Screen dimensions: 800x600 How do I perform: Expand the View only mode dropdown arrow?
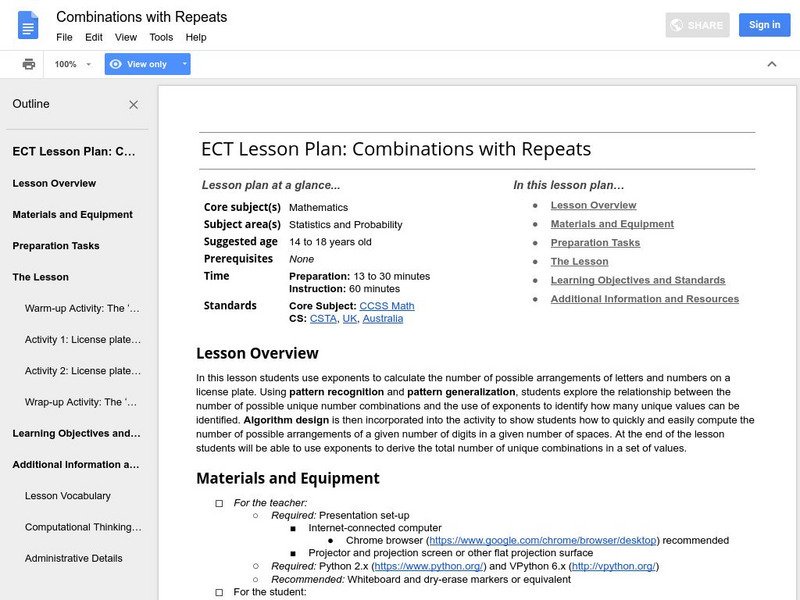[x=184, y=64]
